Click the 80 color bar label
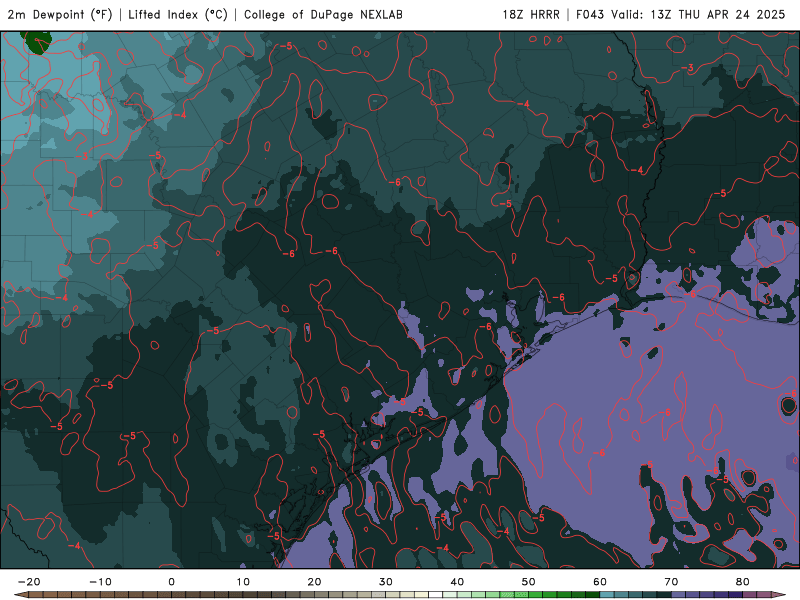The height and width of the screenshot is (600, 800). click(x=743, y=582)
